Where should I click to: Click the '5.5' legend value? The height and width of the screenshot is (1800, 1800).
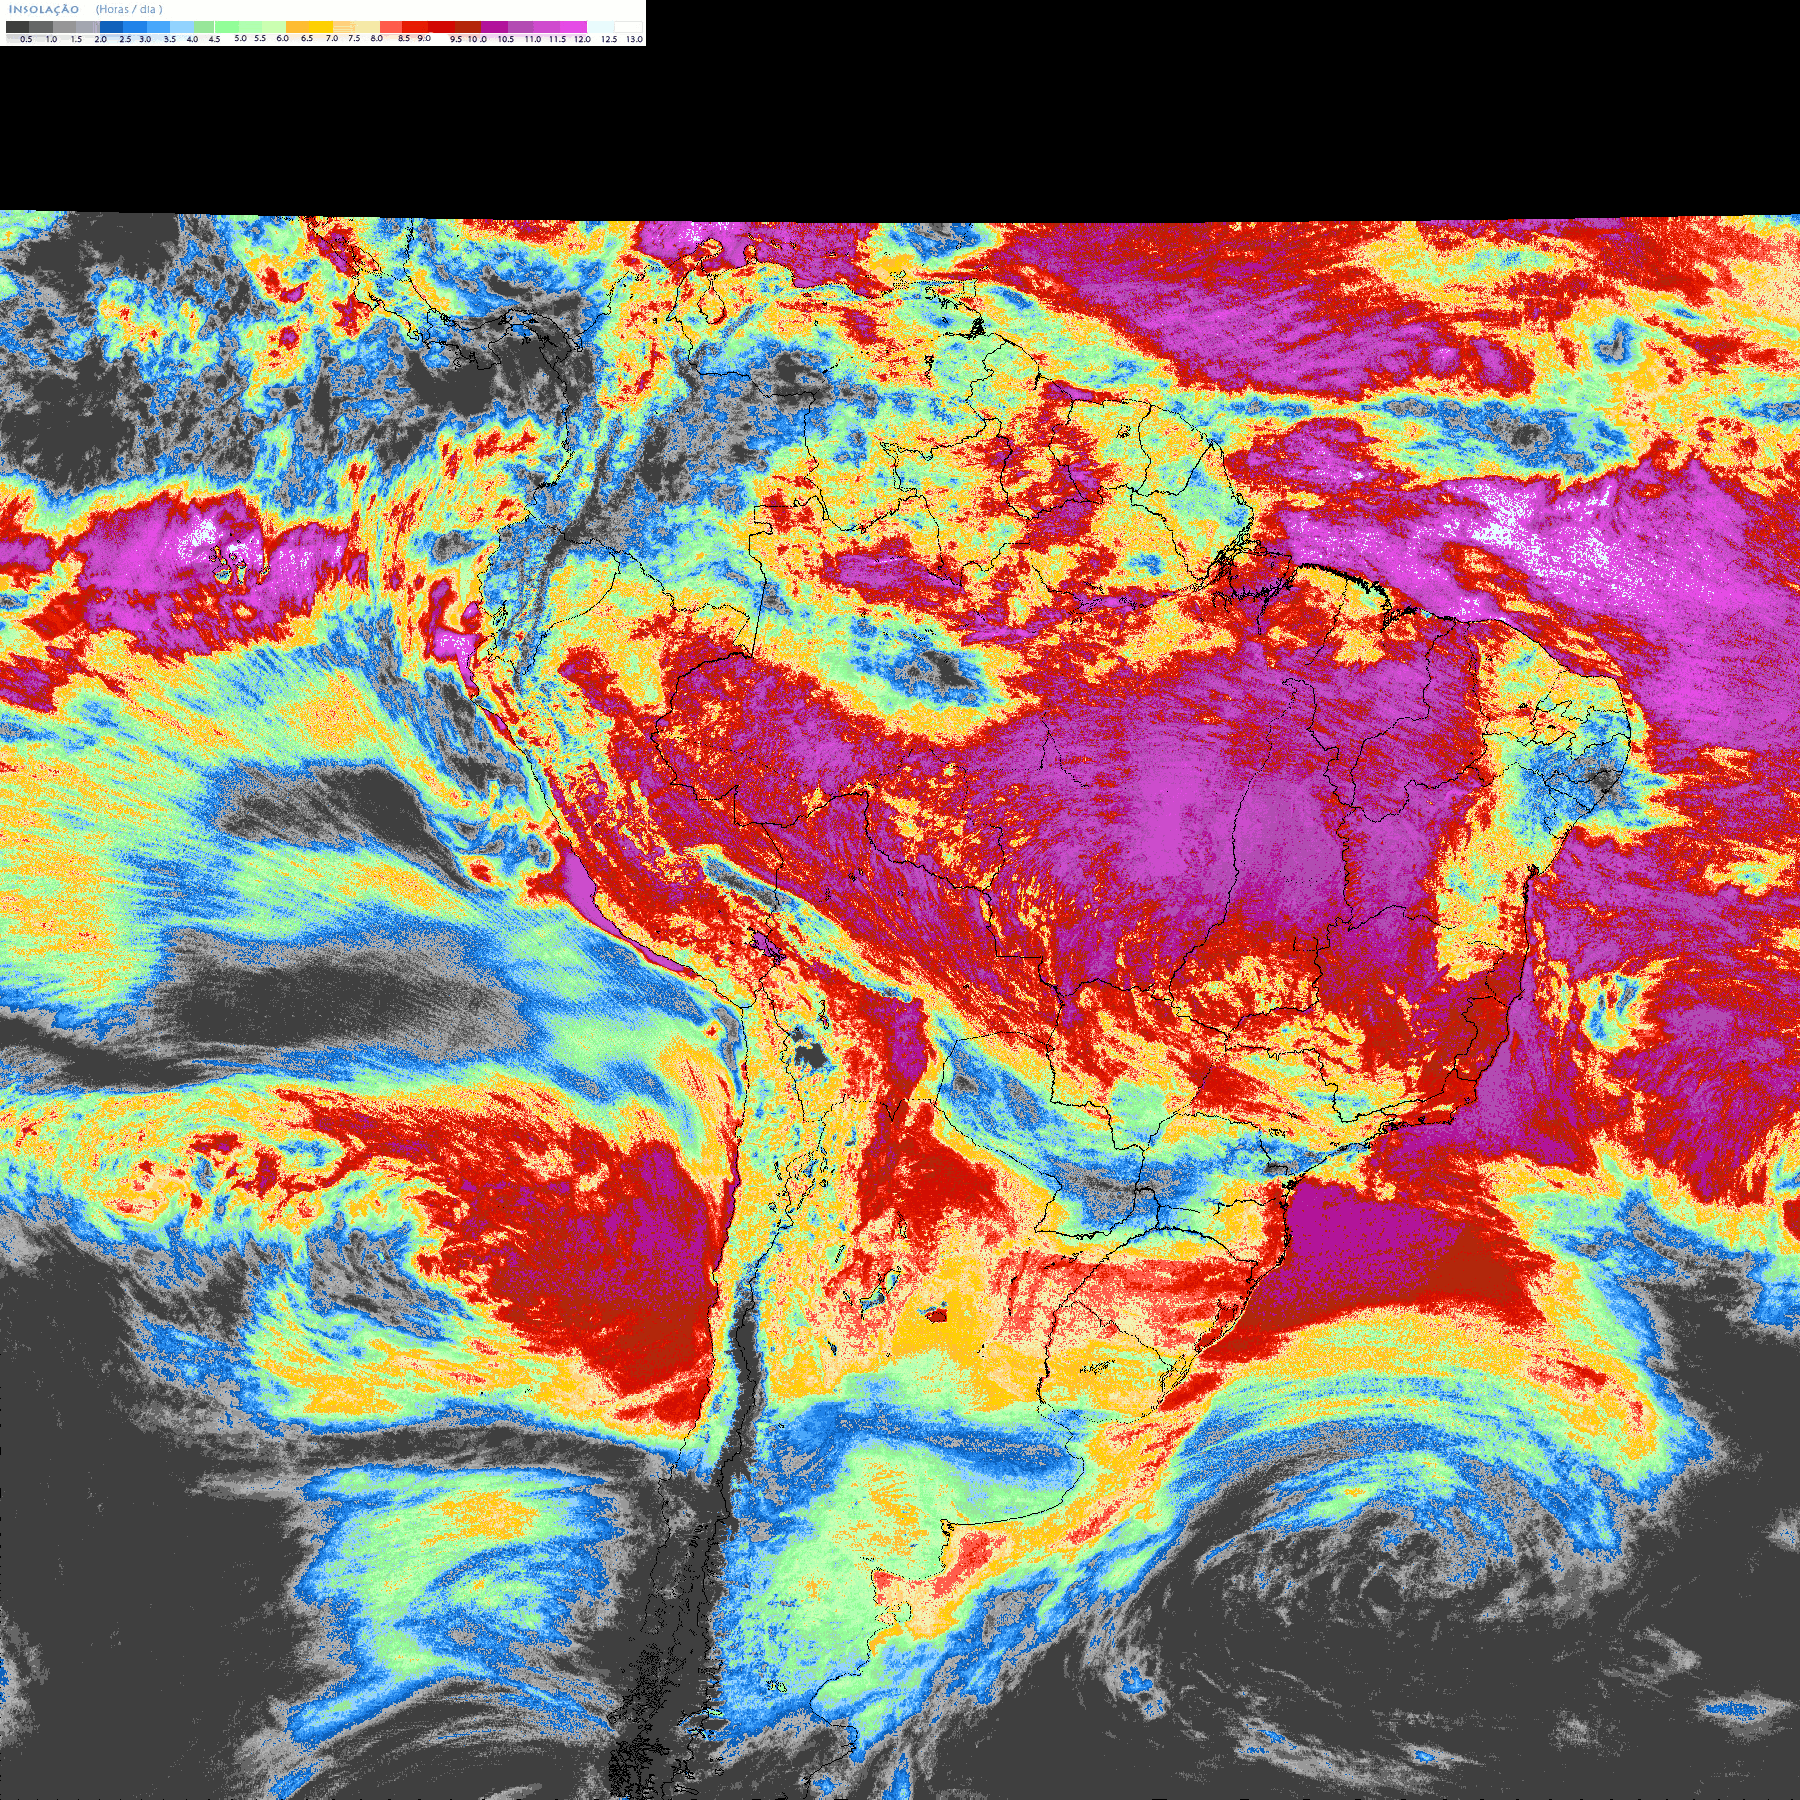260,38
